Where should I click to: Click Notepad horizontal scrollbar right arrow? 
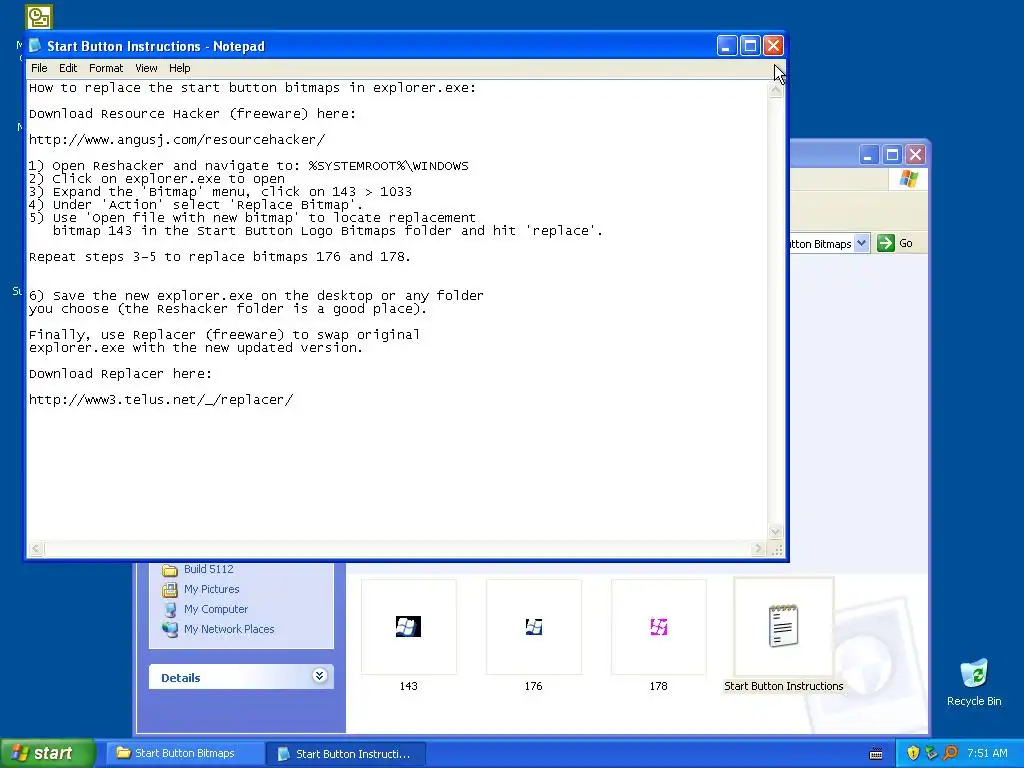(x=758, y=549)
